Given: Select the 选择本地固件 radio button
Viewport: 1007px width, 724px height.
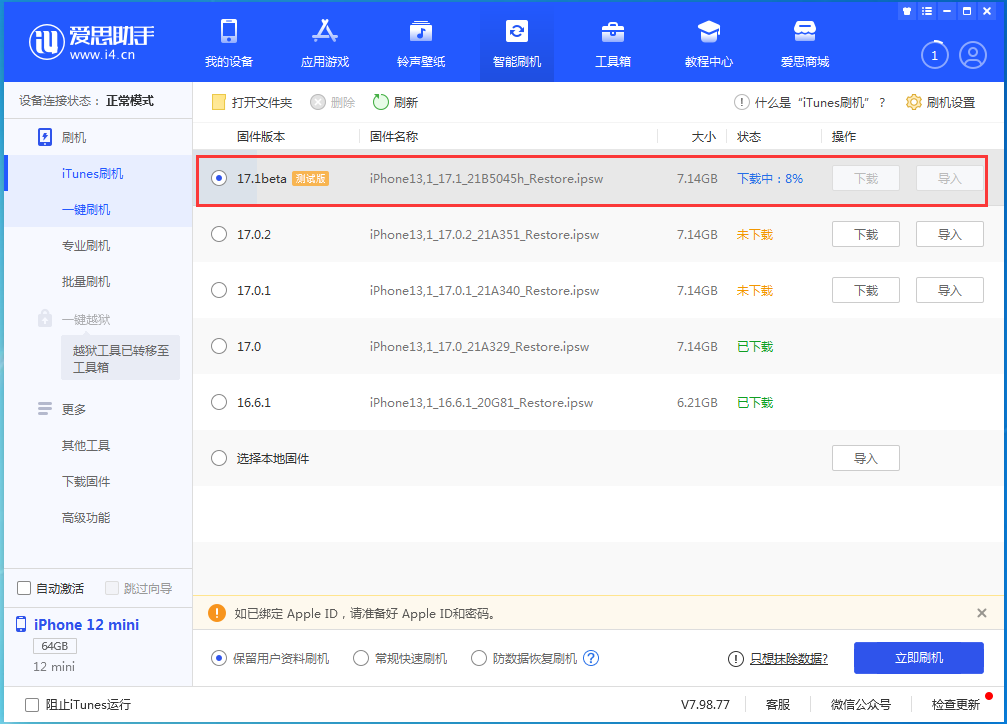Looking at the screenshot, I should coord(219,458).
